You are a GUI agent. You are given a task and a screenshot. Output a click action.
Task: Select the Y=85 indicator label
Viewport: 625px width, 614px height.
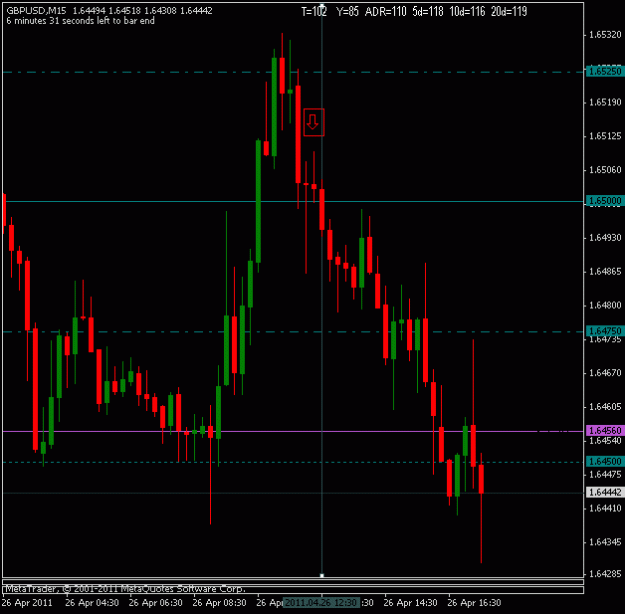[347, 12]
